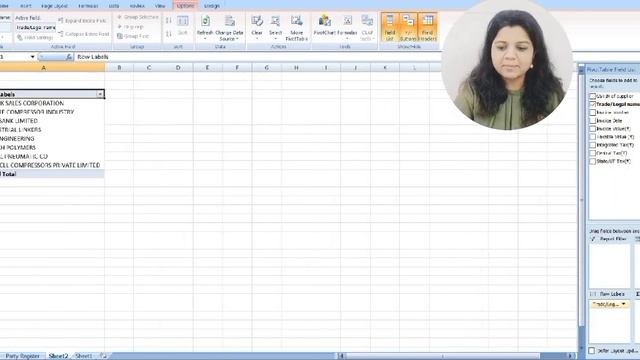This screenshot has width=640, height=360.
Task: Open the Row Labels filter dropdown
Action: click(100, 94)
